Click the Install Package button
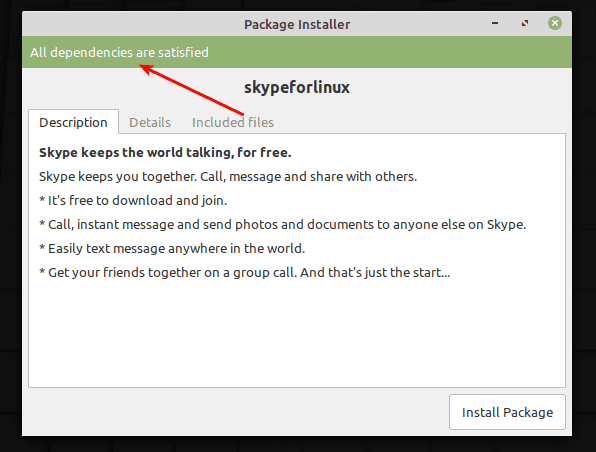The image size is (596, 452). [507, 412]
